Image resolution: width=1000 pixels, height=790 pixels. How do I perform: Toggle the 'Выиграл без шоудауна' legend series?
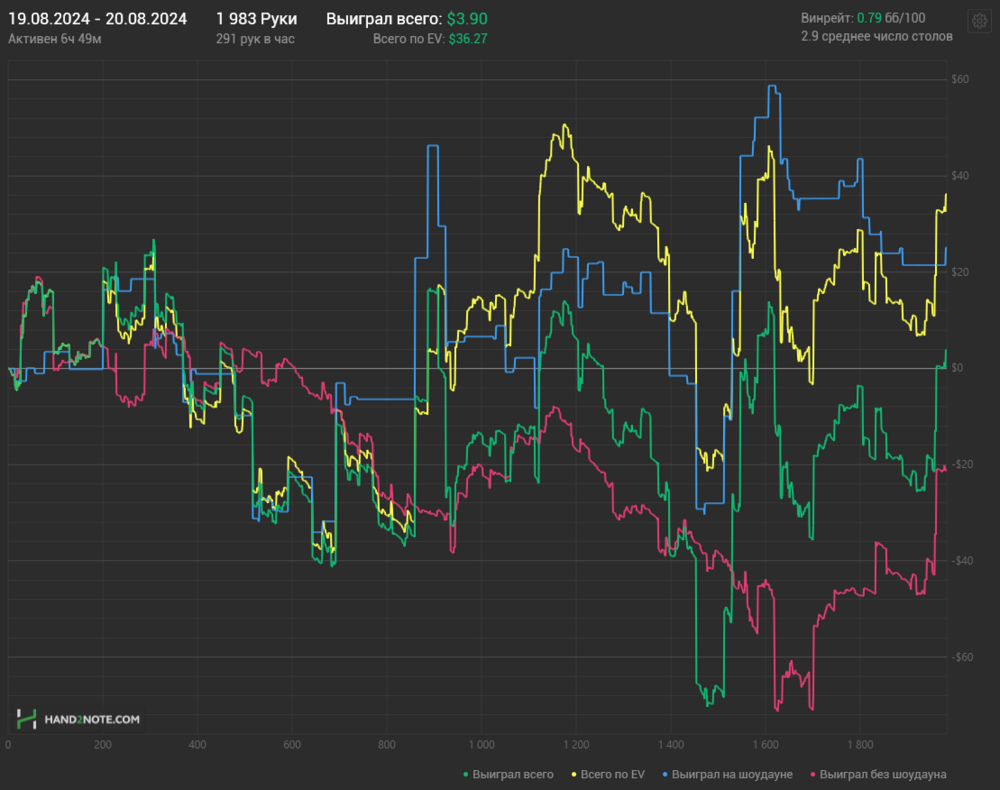pos(878,774)
